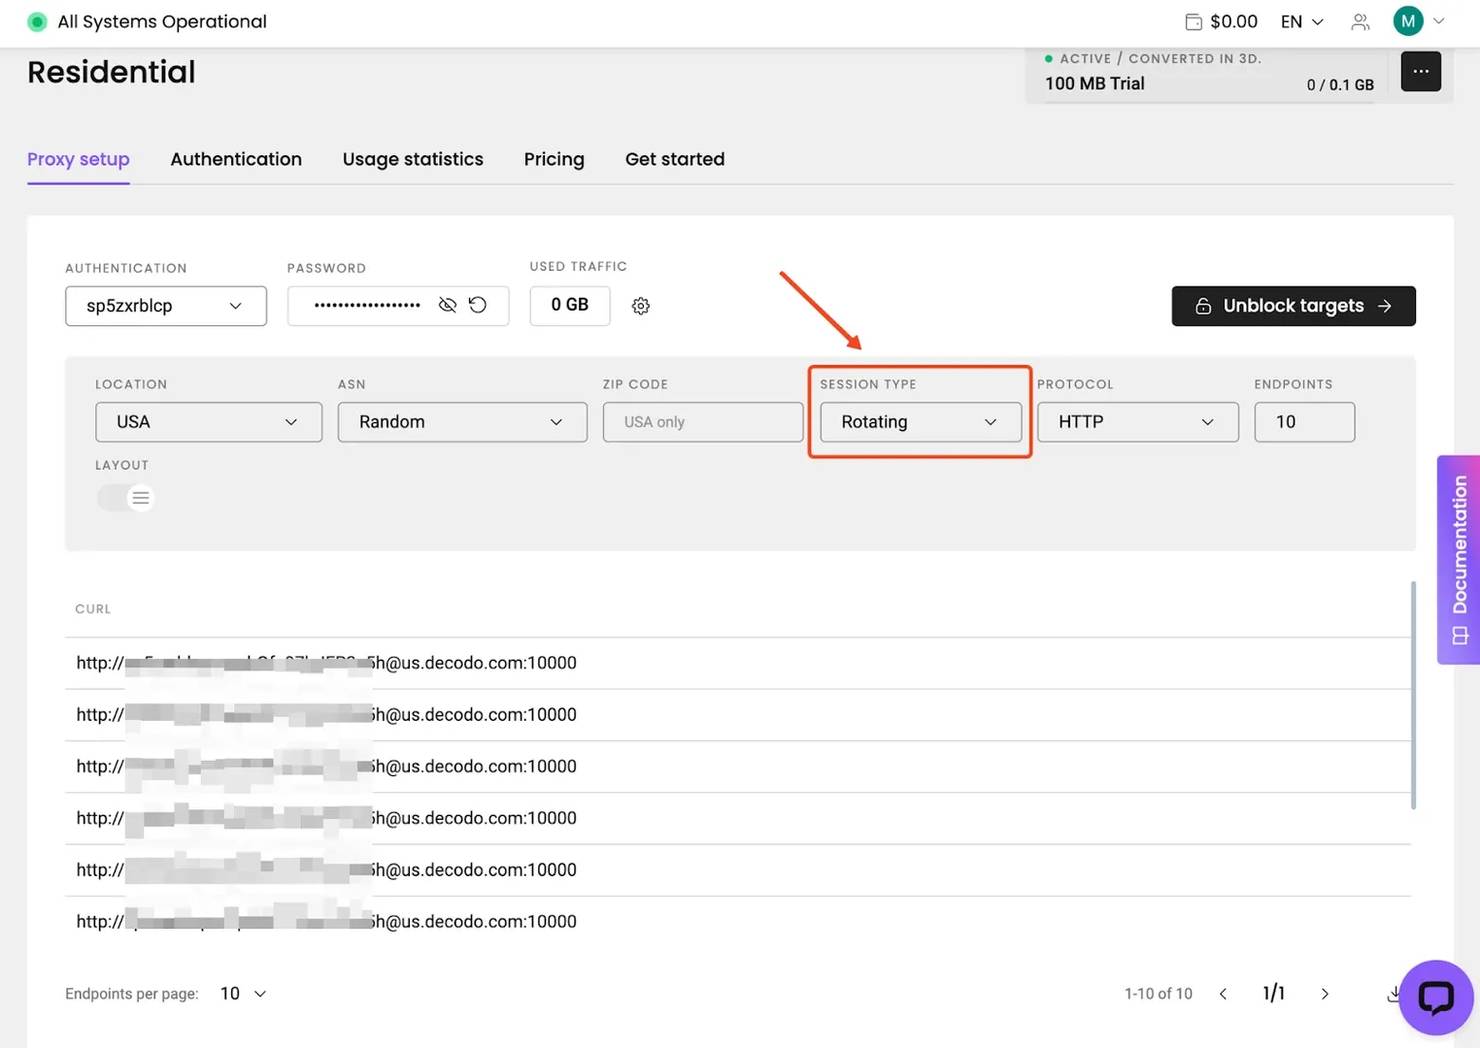Screen dimensions: 1480x1048
Task: Click the used traffic settings gear icon
Action: (641, 306)
